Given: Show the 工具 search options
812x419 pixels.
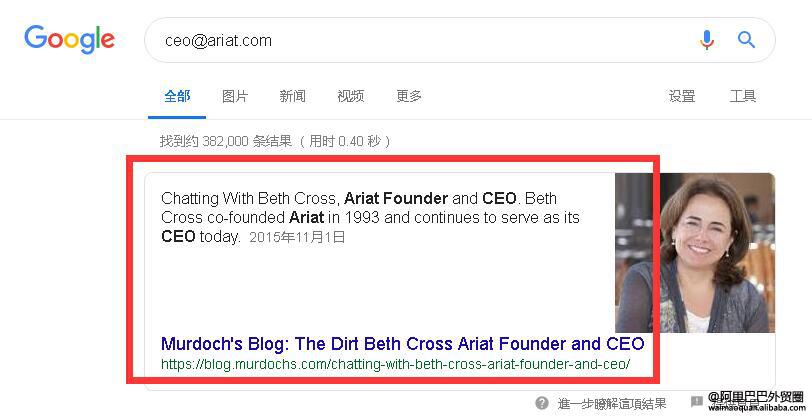Looking at the screenshot, I should tap(743, 96).
